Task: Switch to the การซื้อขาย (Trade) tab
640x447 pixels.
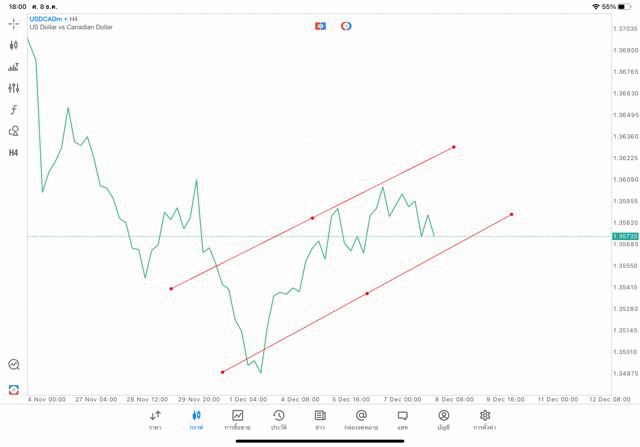Action: pyautogui.click(x=238, y=419)
